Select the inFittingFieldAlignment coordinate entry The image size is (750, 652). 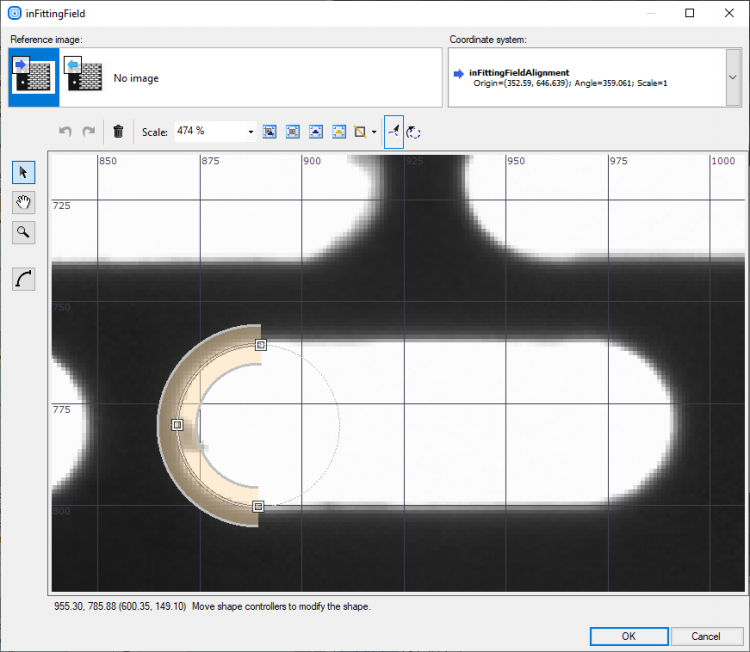(x=520, y=73)
